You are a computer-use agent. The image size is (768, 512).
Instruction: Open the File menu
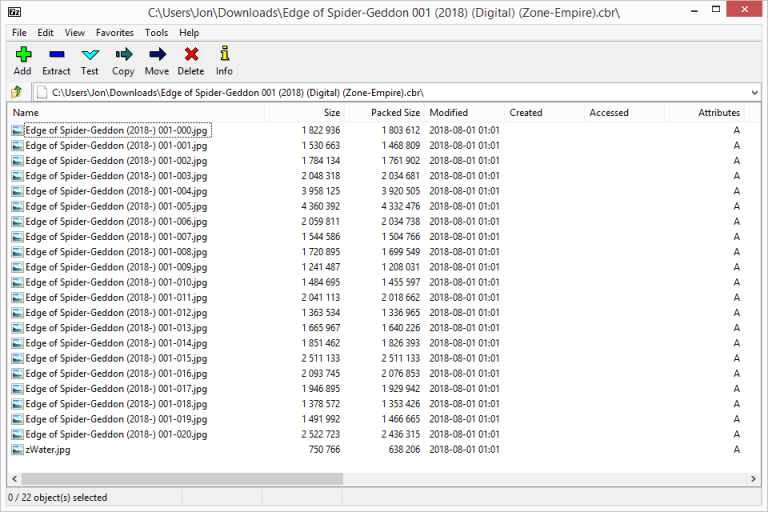click(19, 33)
